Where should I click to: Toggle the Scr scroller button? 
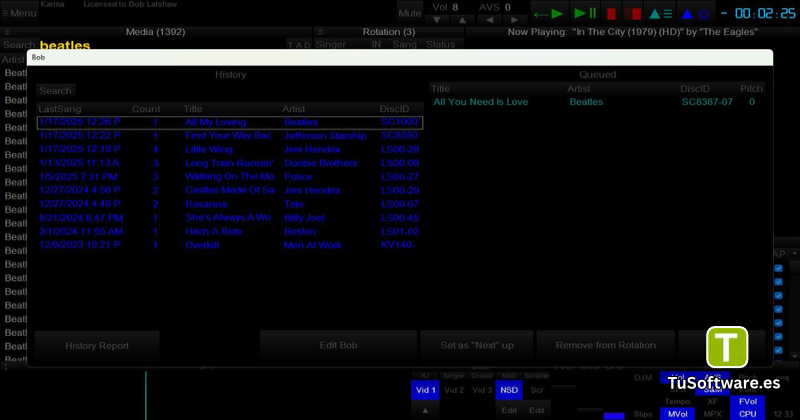coord(537,390)
